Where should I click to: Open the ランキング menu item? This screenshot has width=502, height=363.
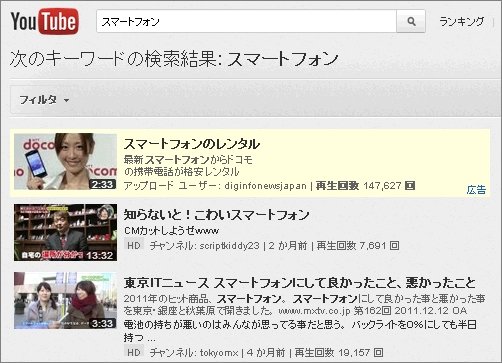(461, 21)
